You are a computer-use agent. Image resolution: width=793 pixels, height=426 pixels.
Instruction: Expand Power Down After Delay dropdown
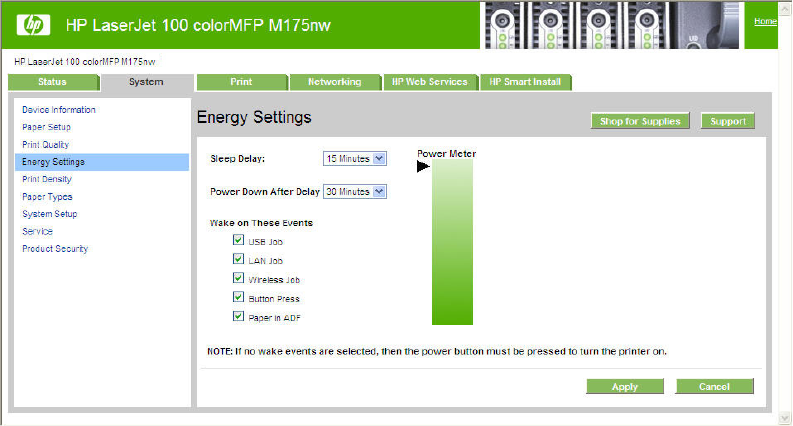point(355,192)
